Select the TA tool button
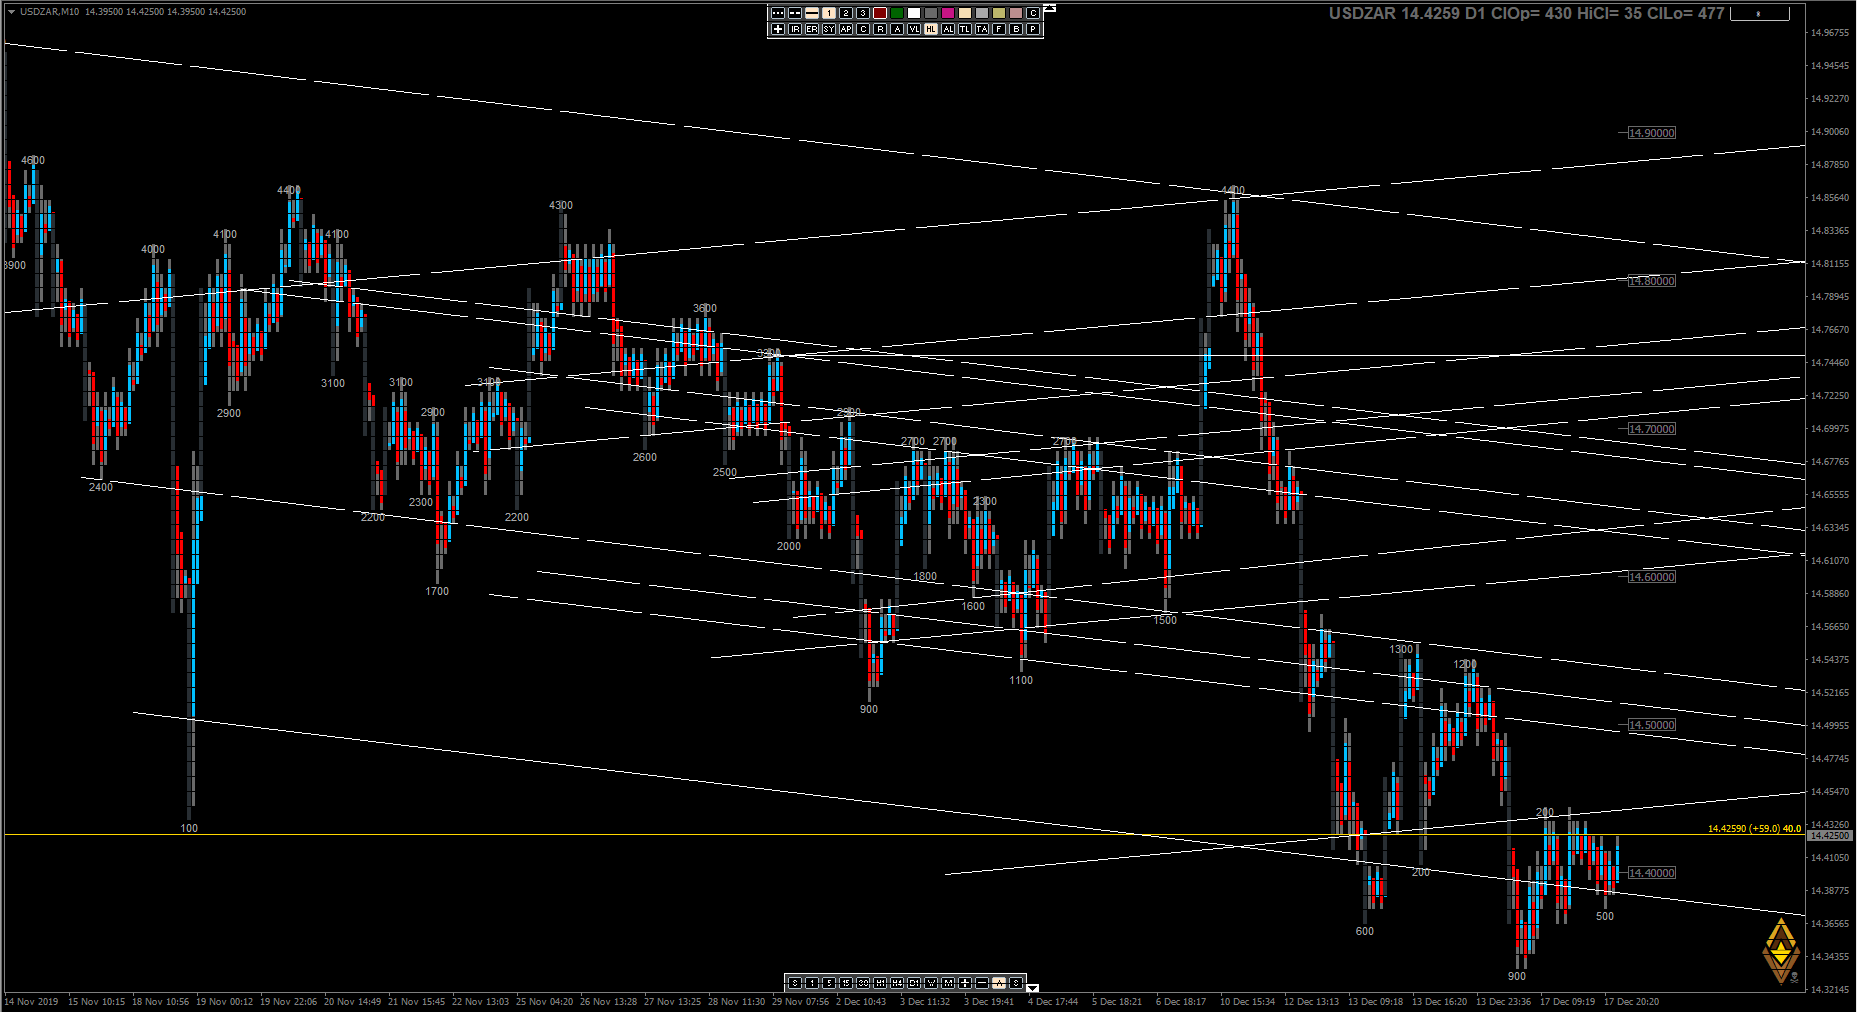This screenshot has height=1012, width=1857. pyautogui.click(x=982, y=29)
